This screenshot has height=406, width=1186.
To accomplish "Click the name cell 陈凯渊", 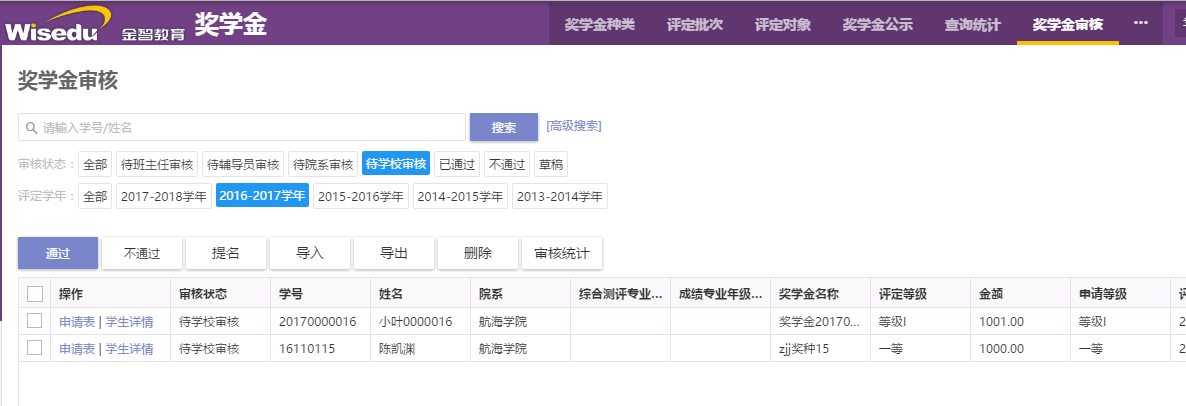I will 420,349.
